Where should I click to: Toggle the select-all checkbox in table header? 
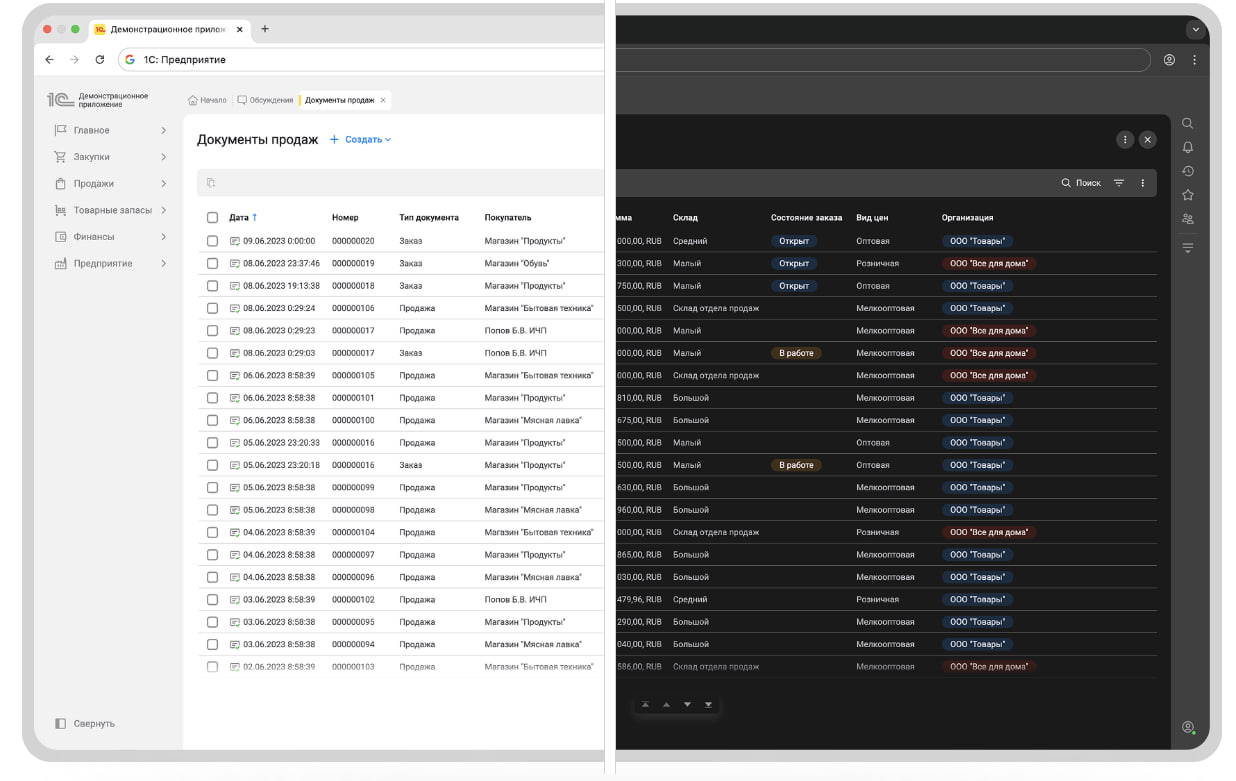pos(212,217)
